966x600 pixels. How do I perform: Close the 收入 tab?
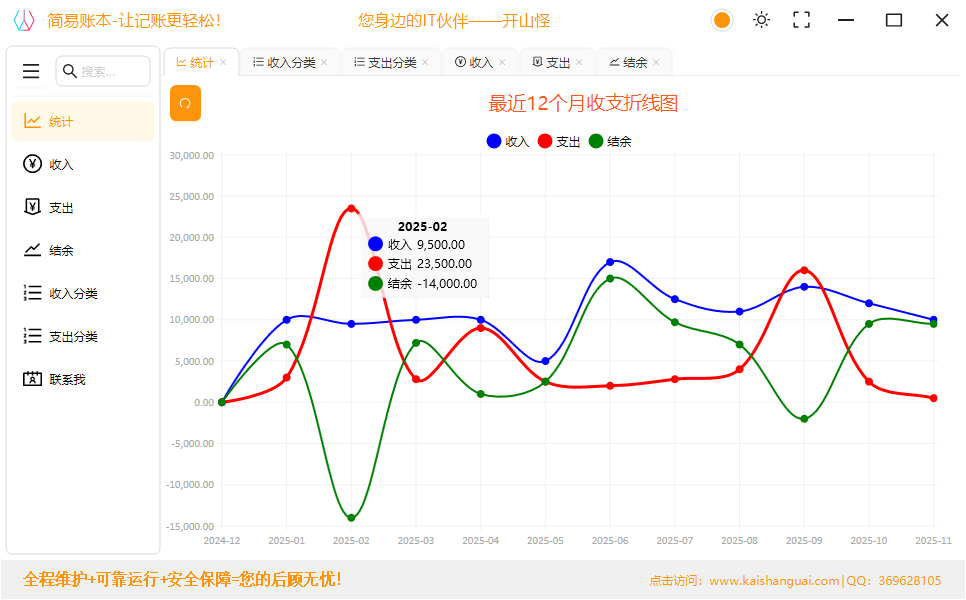(x=502, y=62)
